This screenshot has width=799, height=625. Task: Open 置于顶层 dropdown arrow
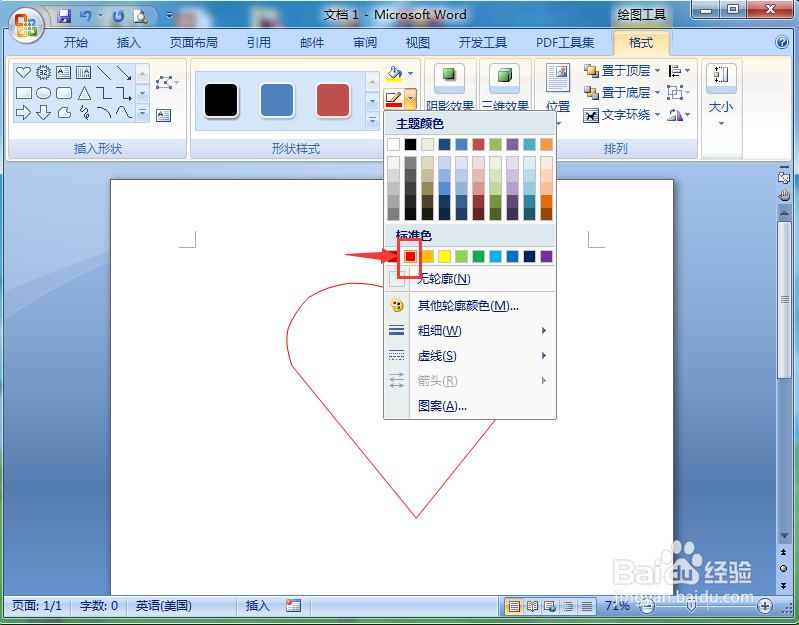pyautogui.click(x=657, y=70)
